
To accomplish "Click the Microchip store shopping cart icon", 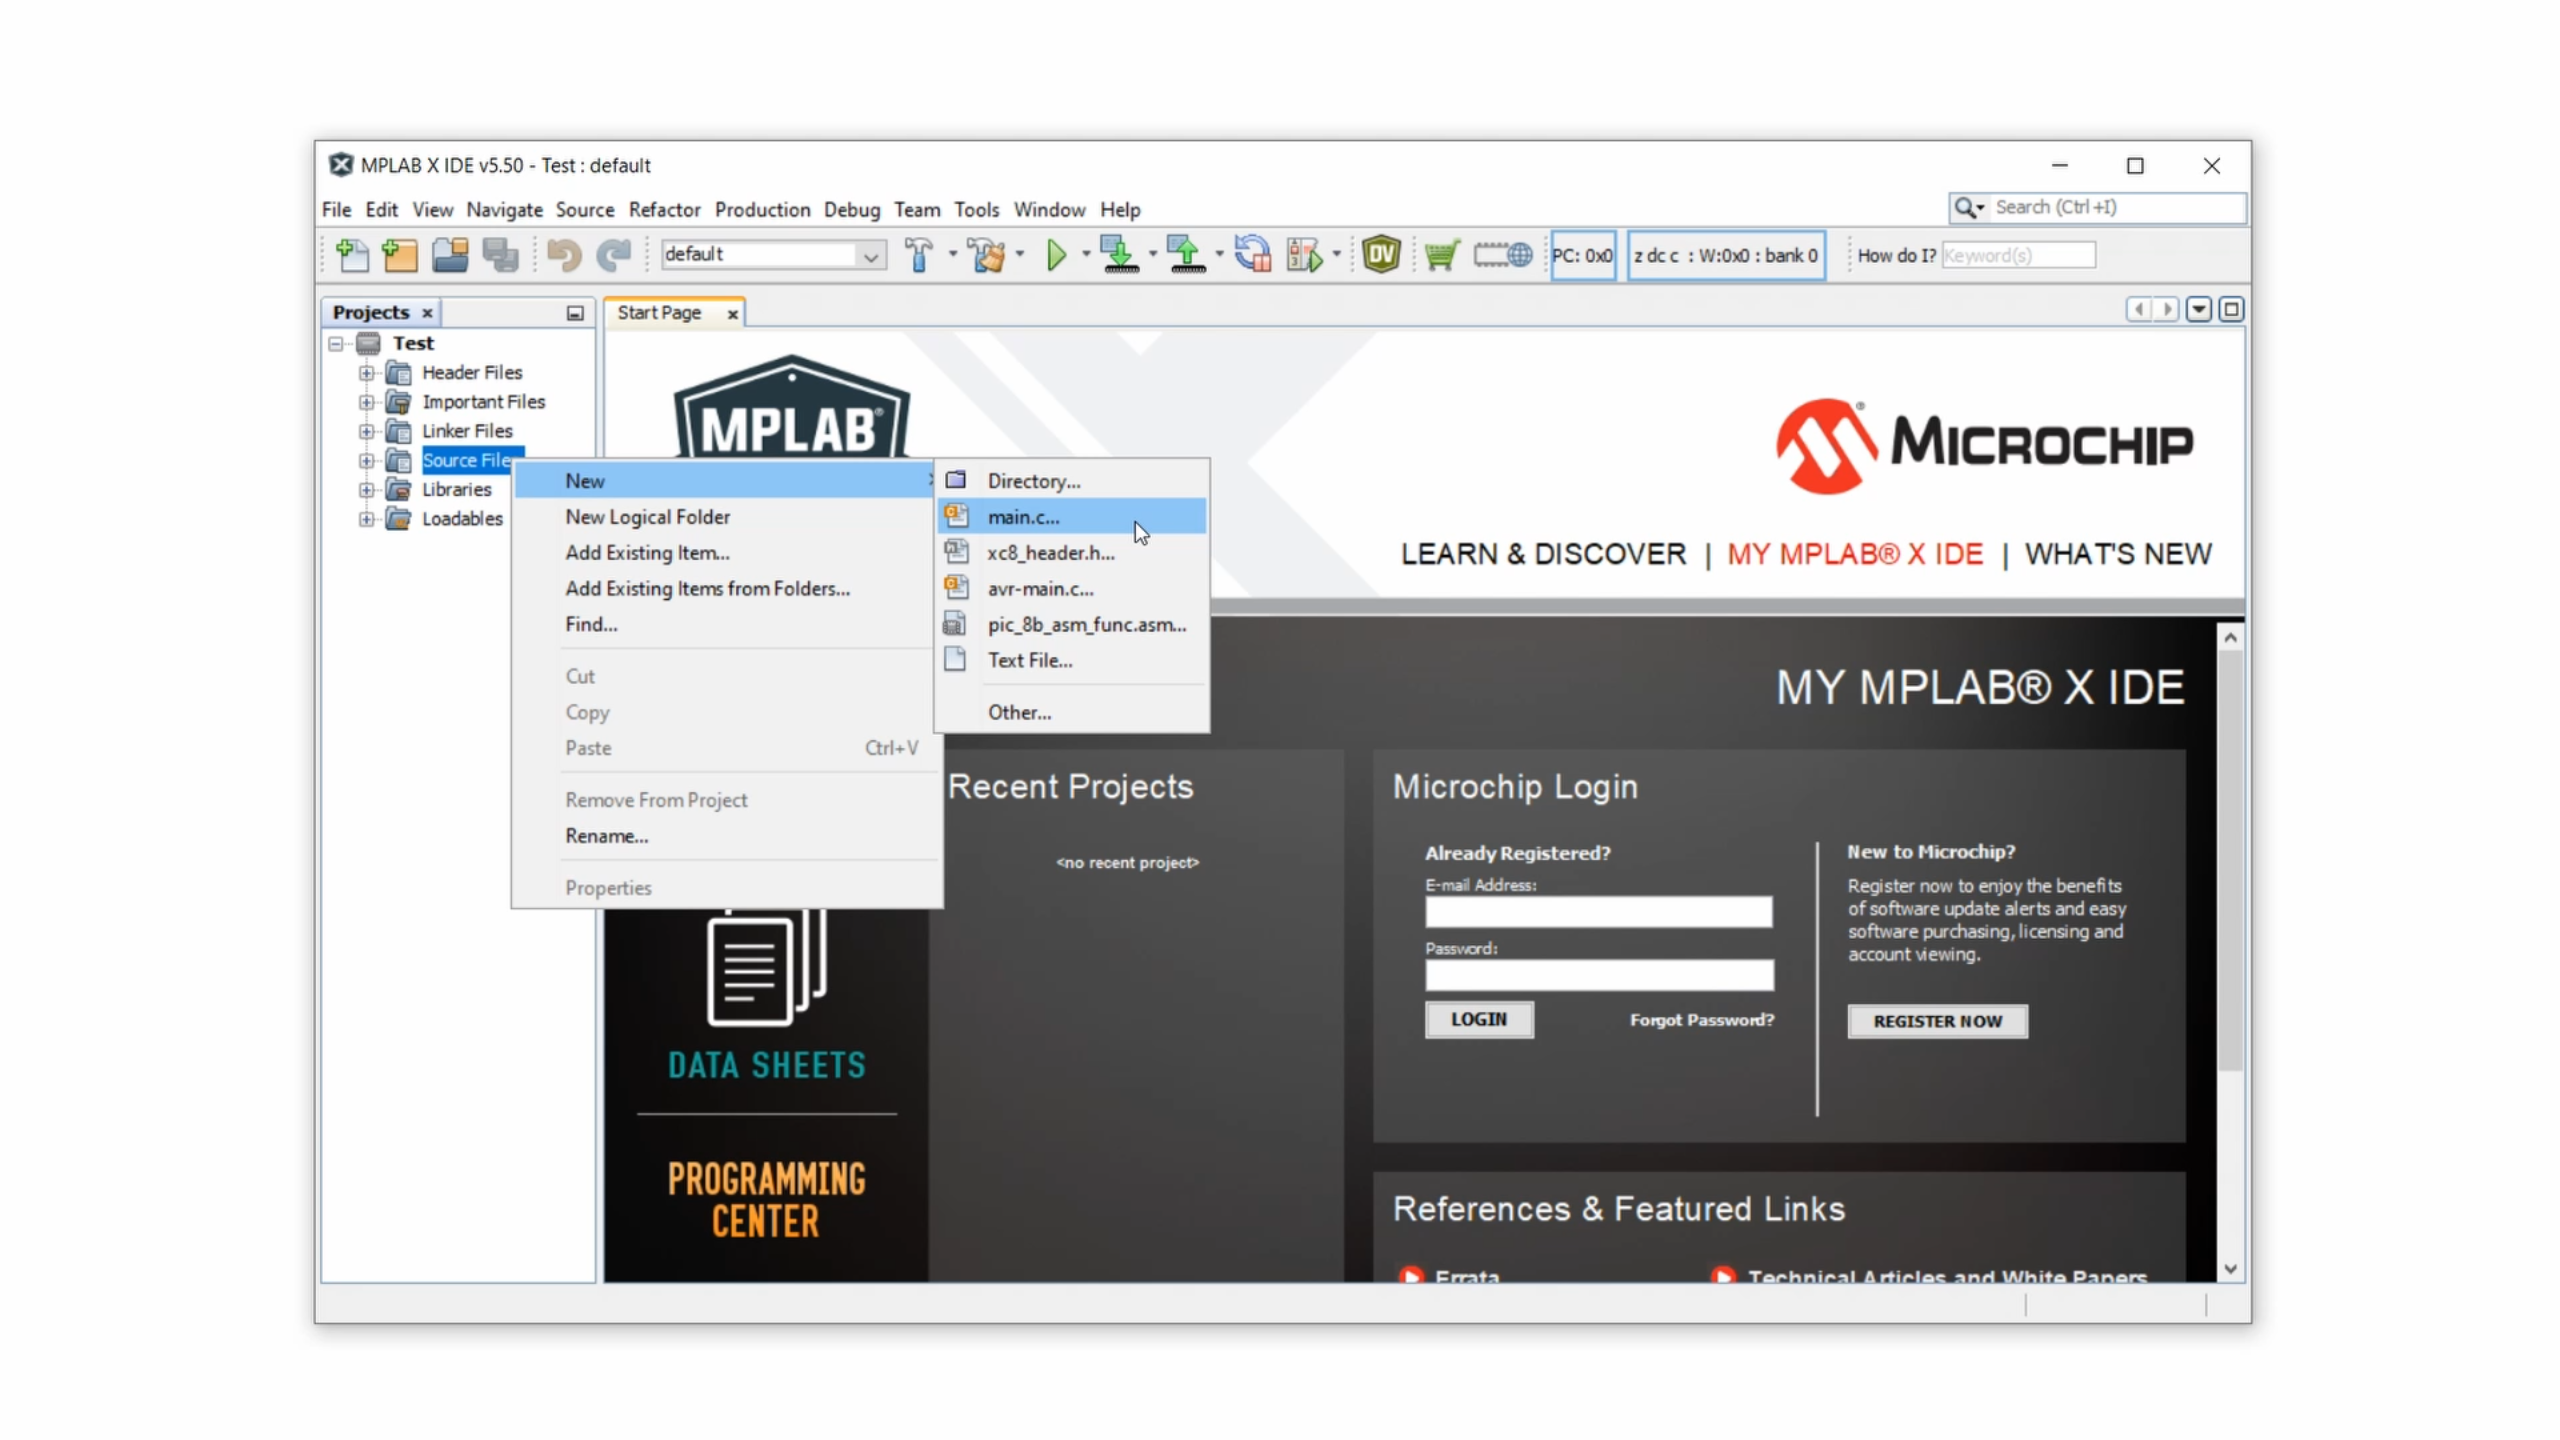I will point(1441,255).
